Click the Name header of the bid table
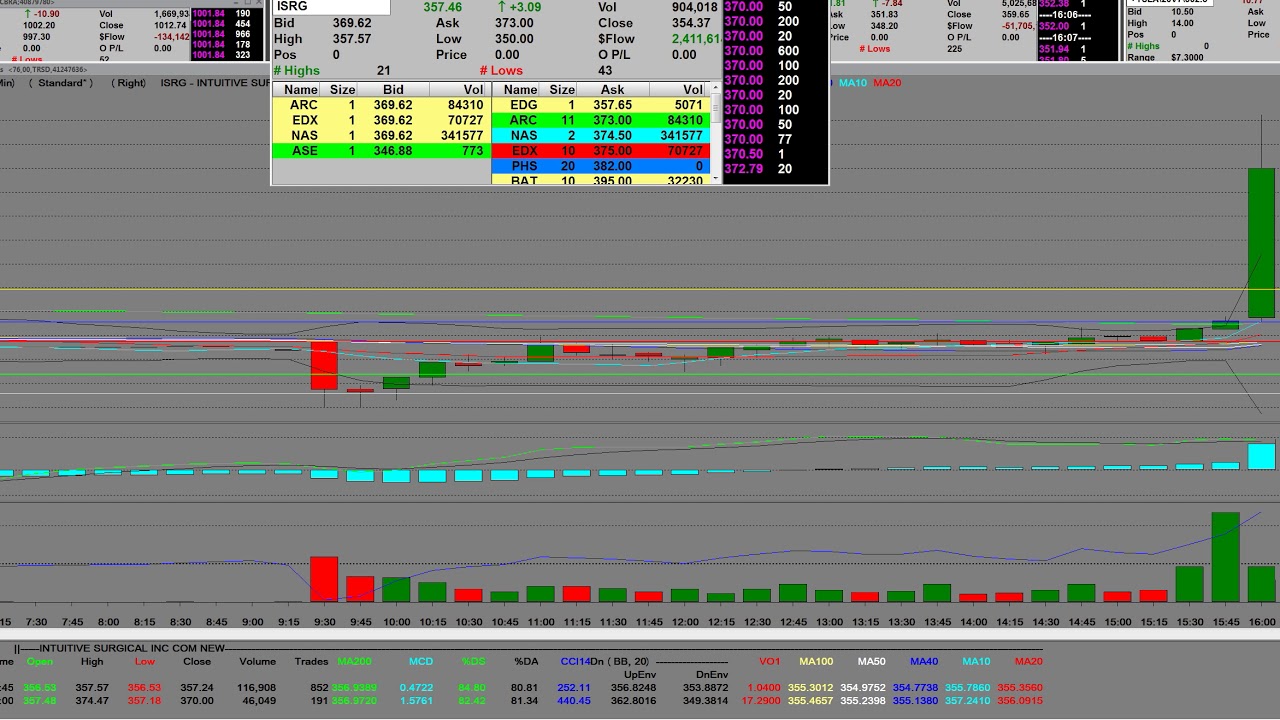Viewport: 1280px width, 720px height. [x=301, y=89]
